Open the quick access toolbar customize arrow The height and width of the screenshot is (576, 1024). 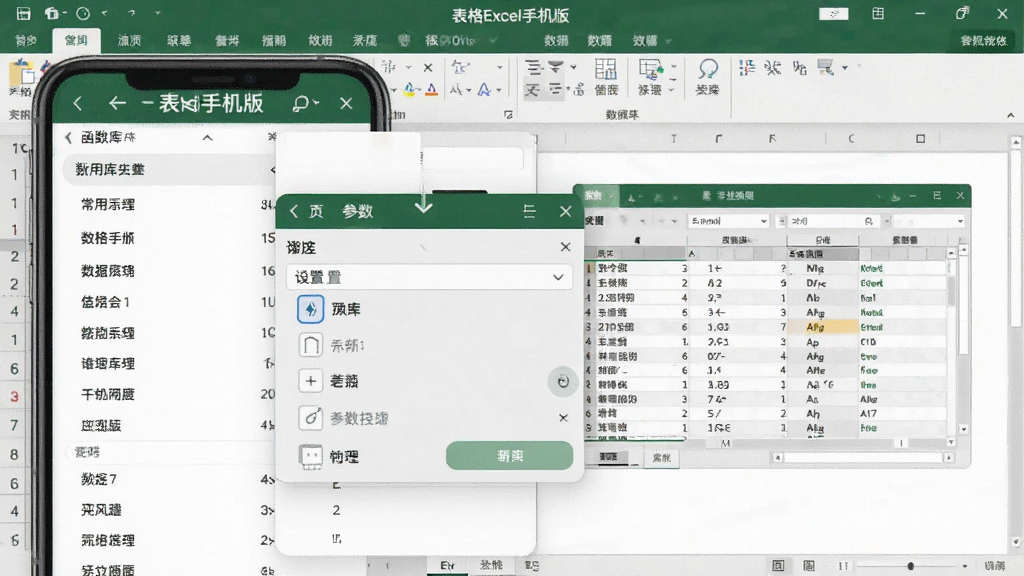tap(157, 13)
